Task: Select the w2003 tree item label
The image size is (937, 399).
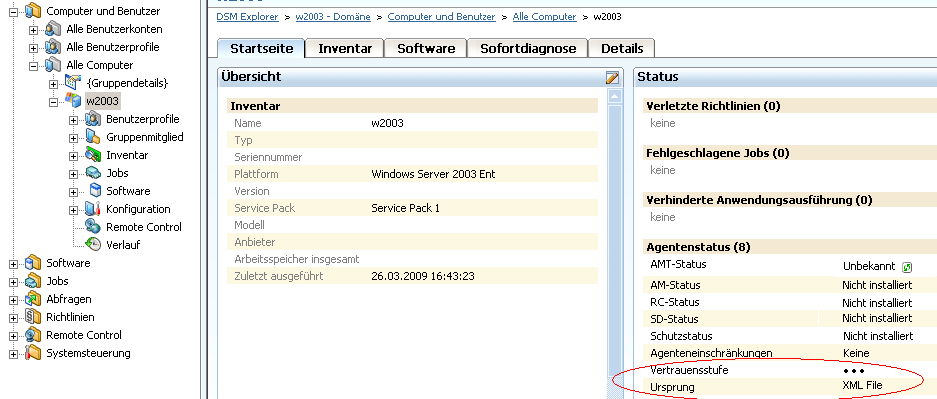Action: 102,101
